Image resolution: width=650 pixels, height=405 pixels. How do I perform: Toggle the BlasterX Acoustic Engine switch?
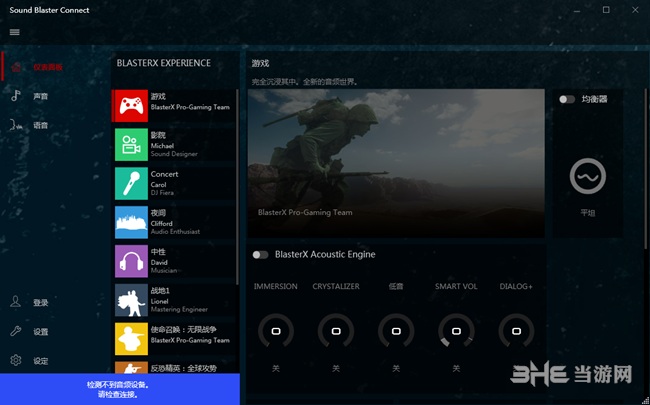(x=260, y=255)
